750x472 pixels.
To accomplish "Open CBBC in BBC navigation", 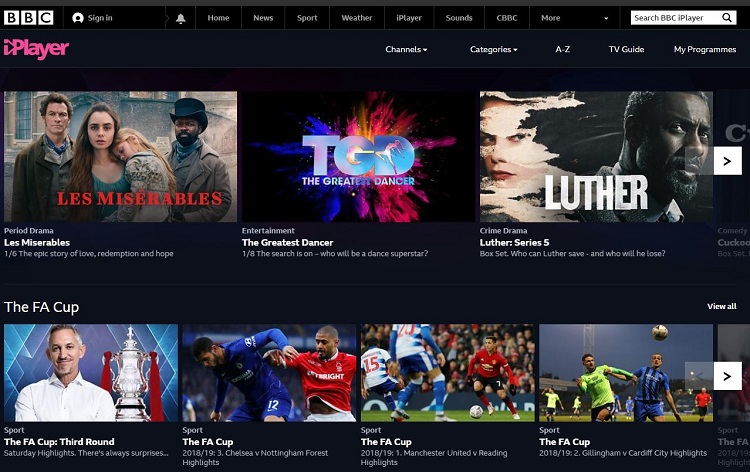I will (507, 18).
